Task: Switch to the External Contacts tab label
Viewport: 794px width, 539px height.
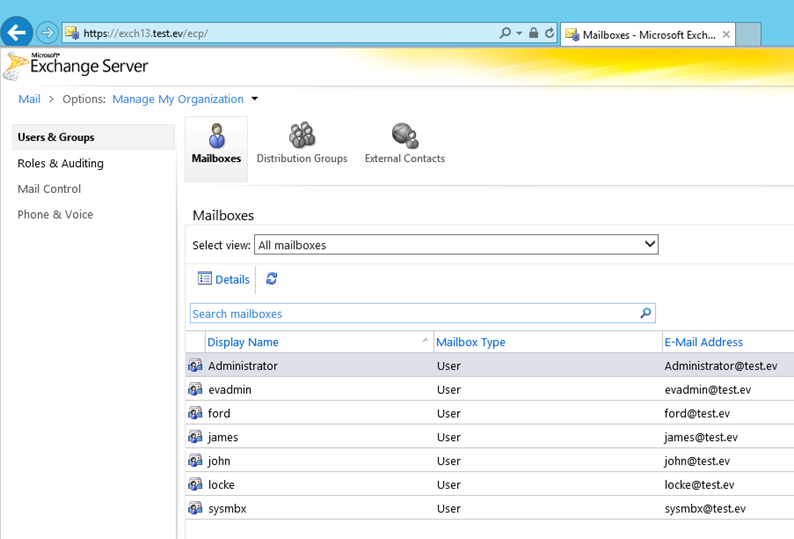Action: 405,159
